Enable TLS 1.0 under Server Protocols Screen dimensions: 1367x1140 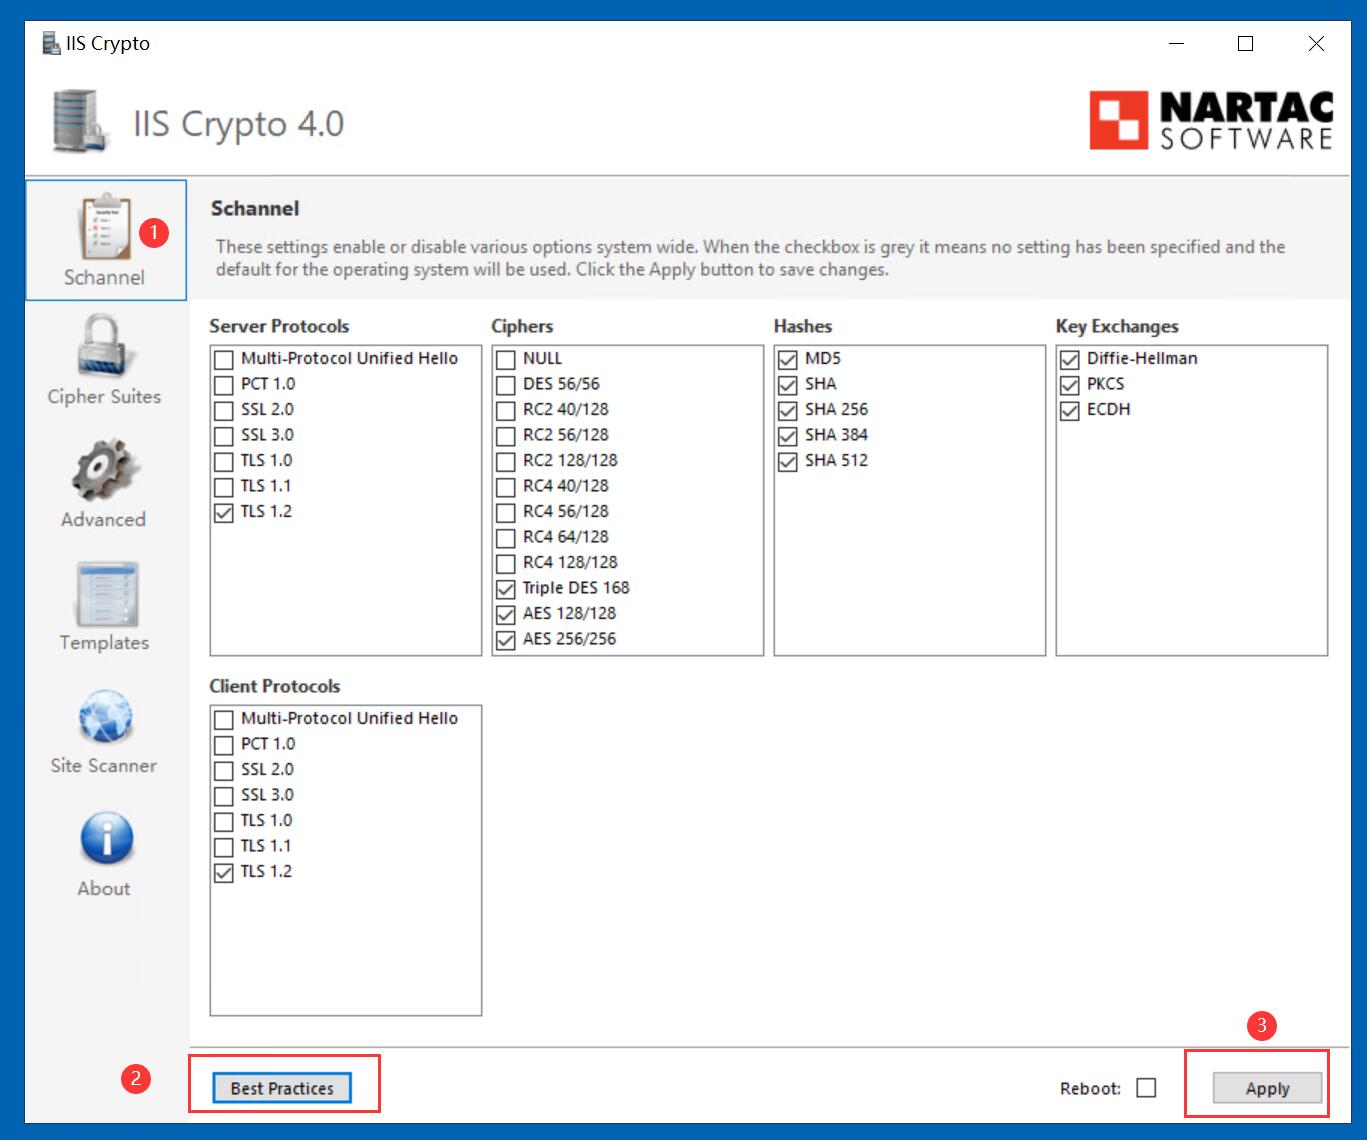point(224,461)
